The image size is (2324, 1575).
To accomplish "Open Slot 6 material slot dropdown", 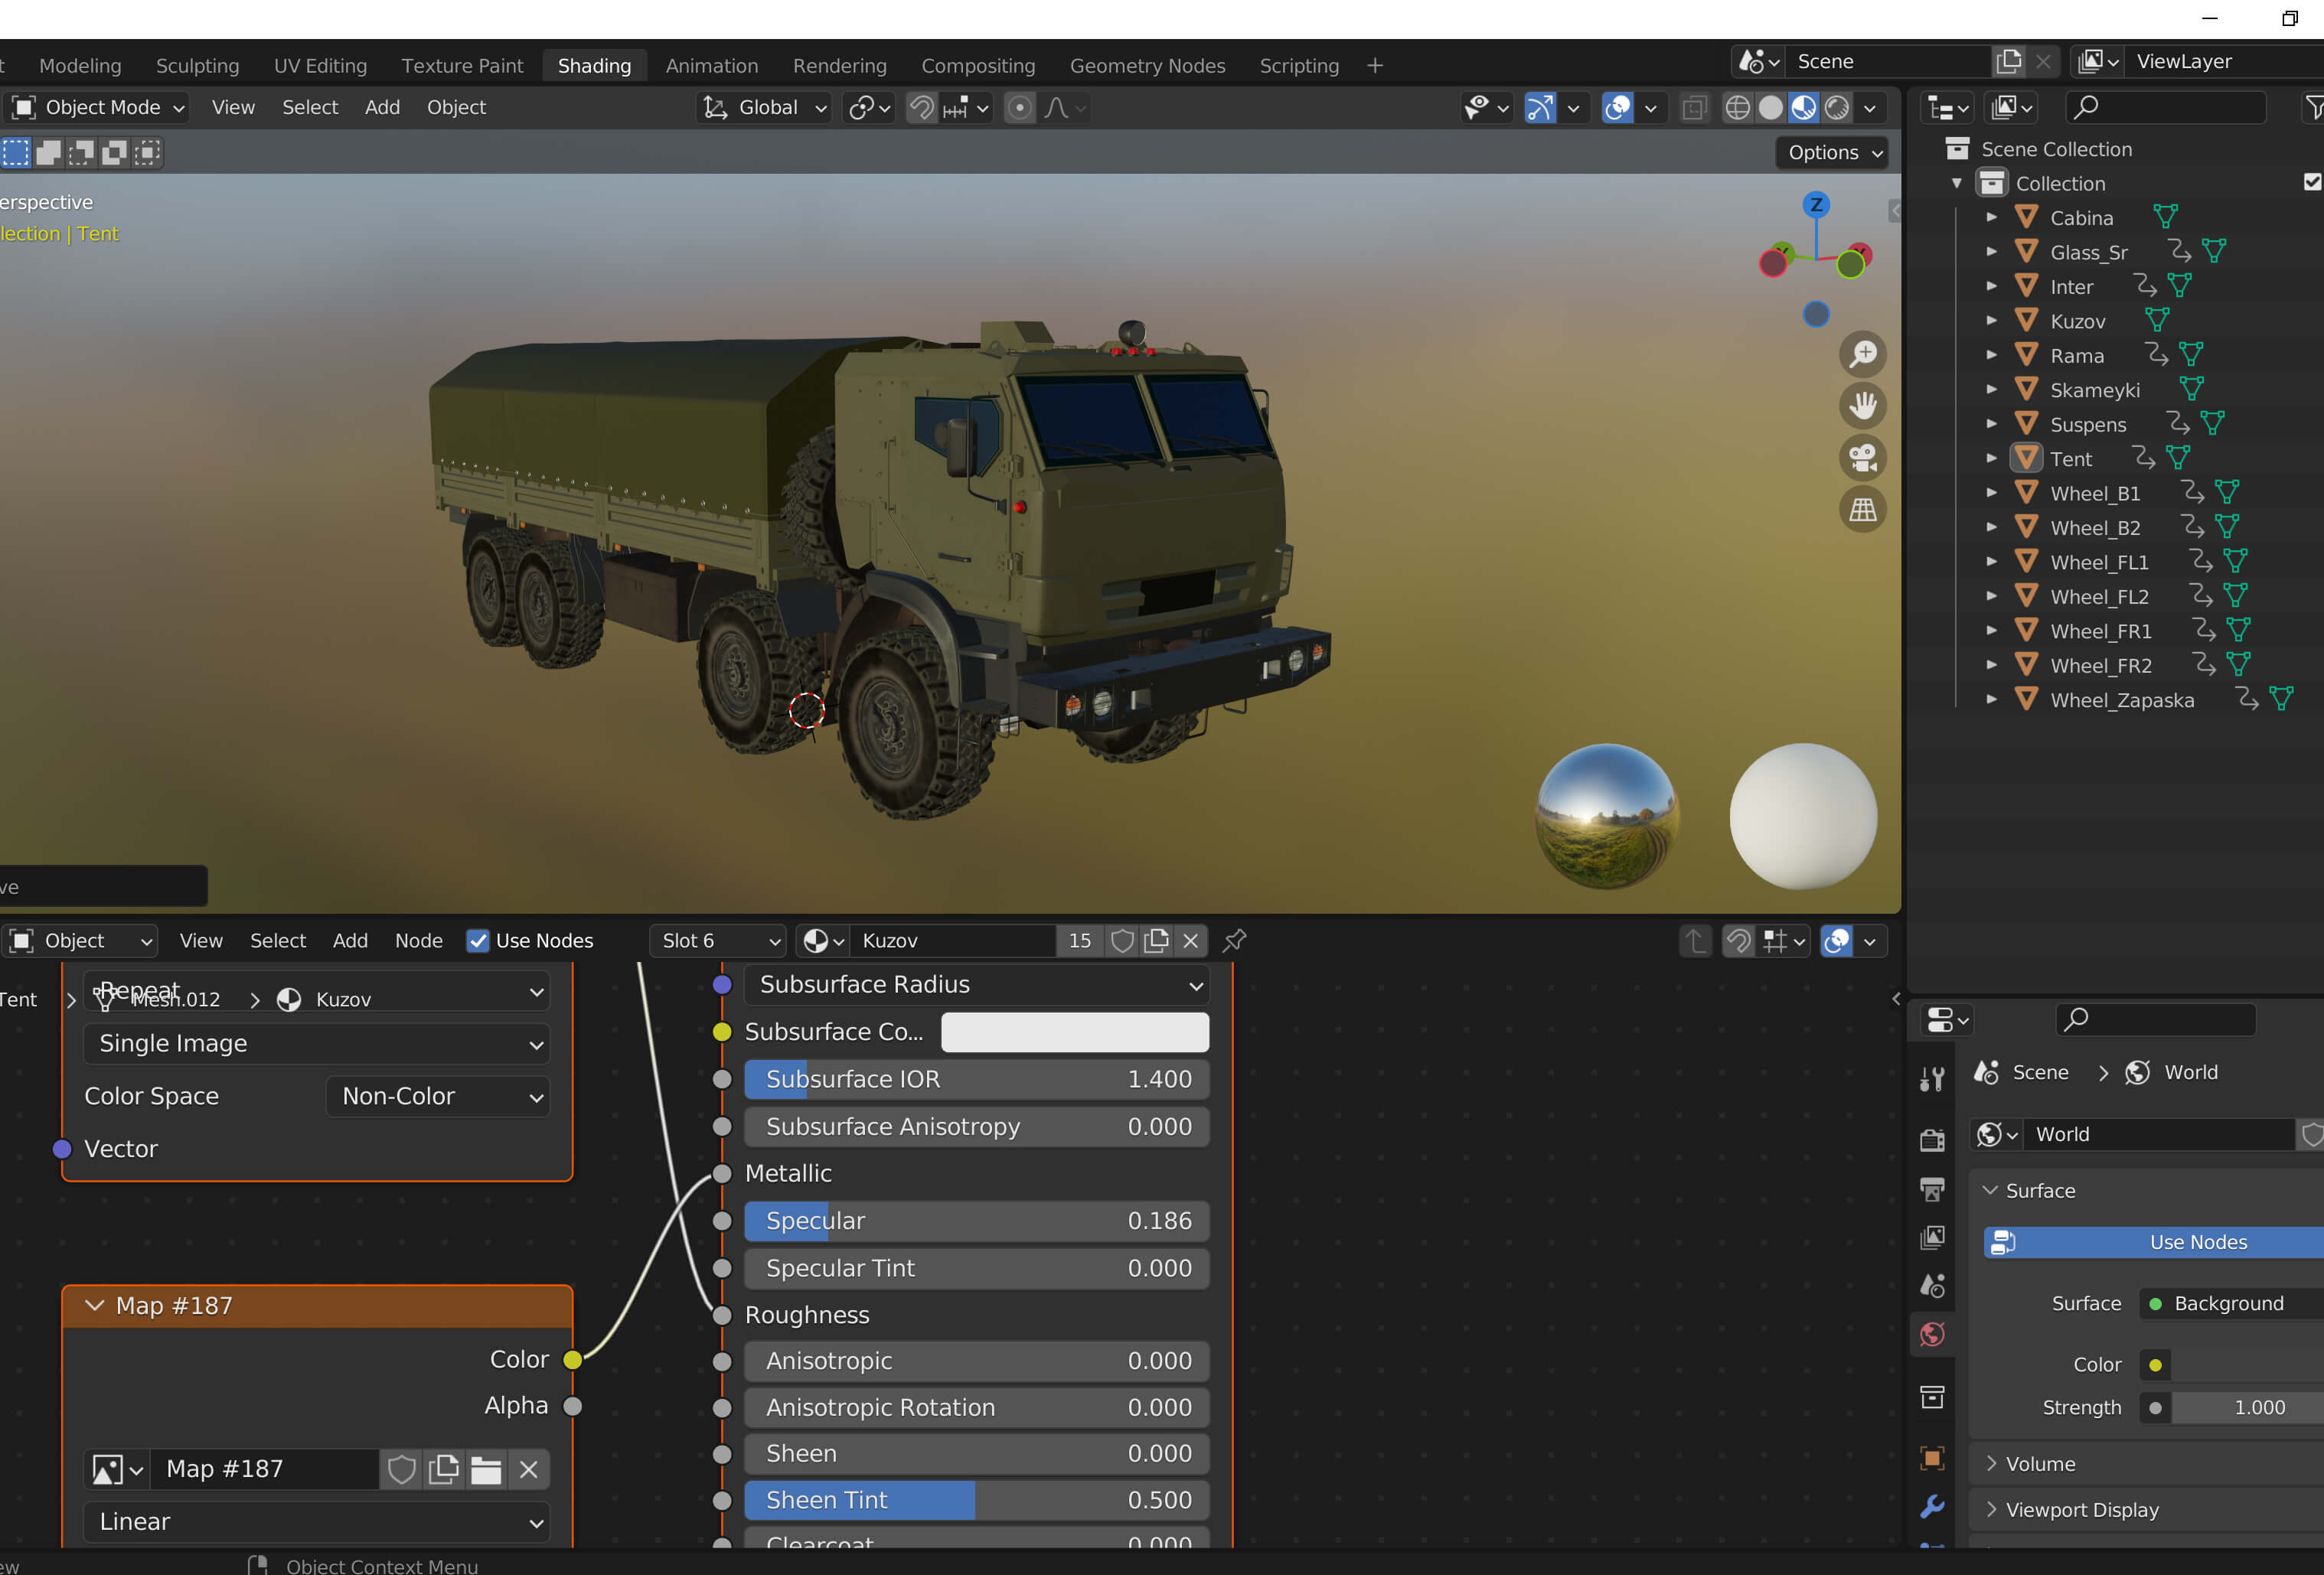I will [x=718, y=941].
